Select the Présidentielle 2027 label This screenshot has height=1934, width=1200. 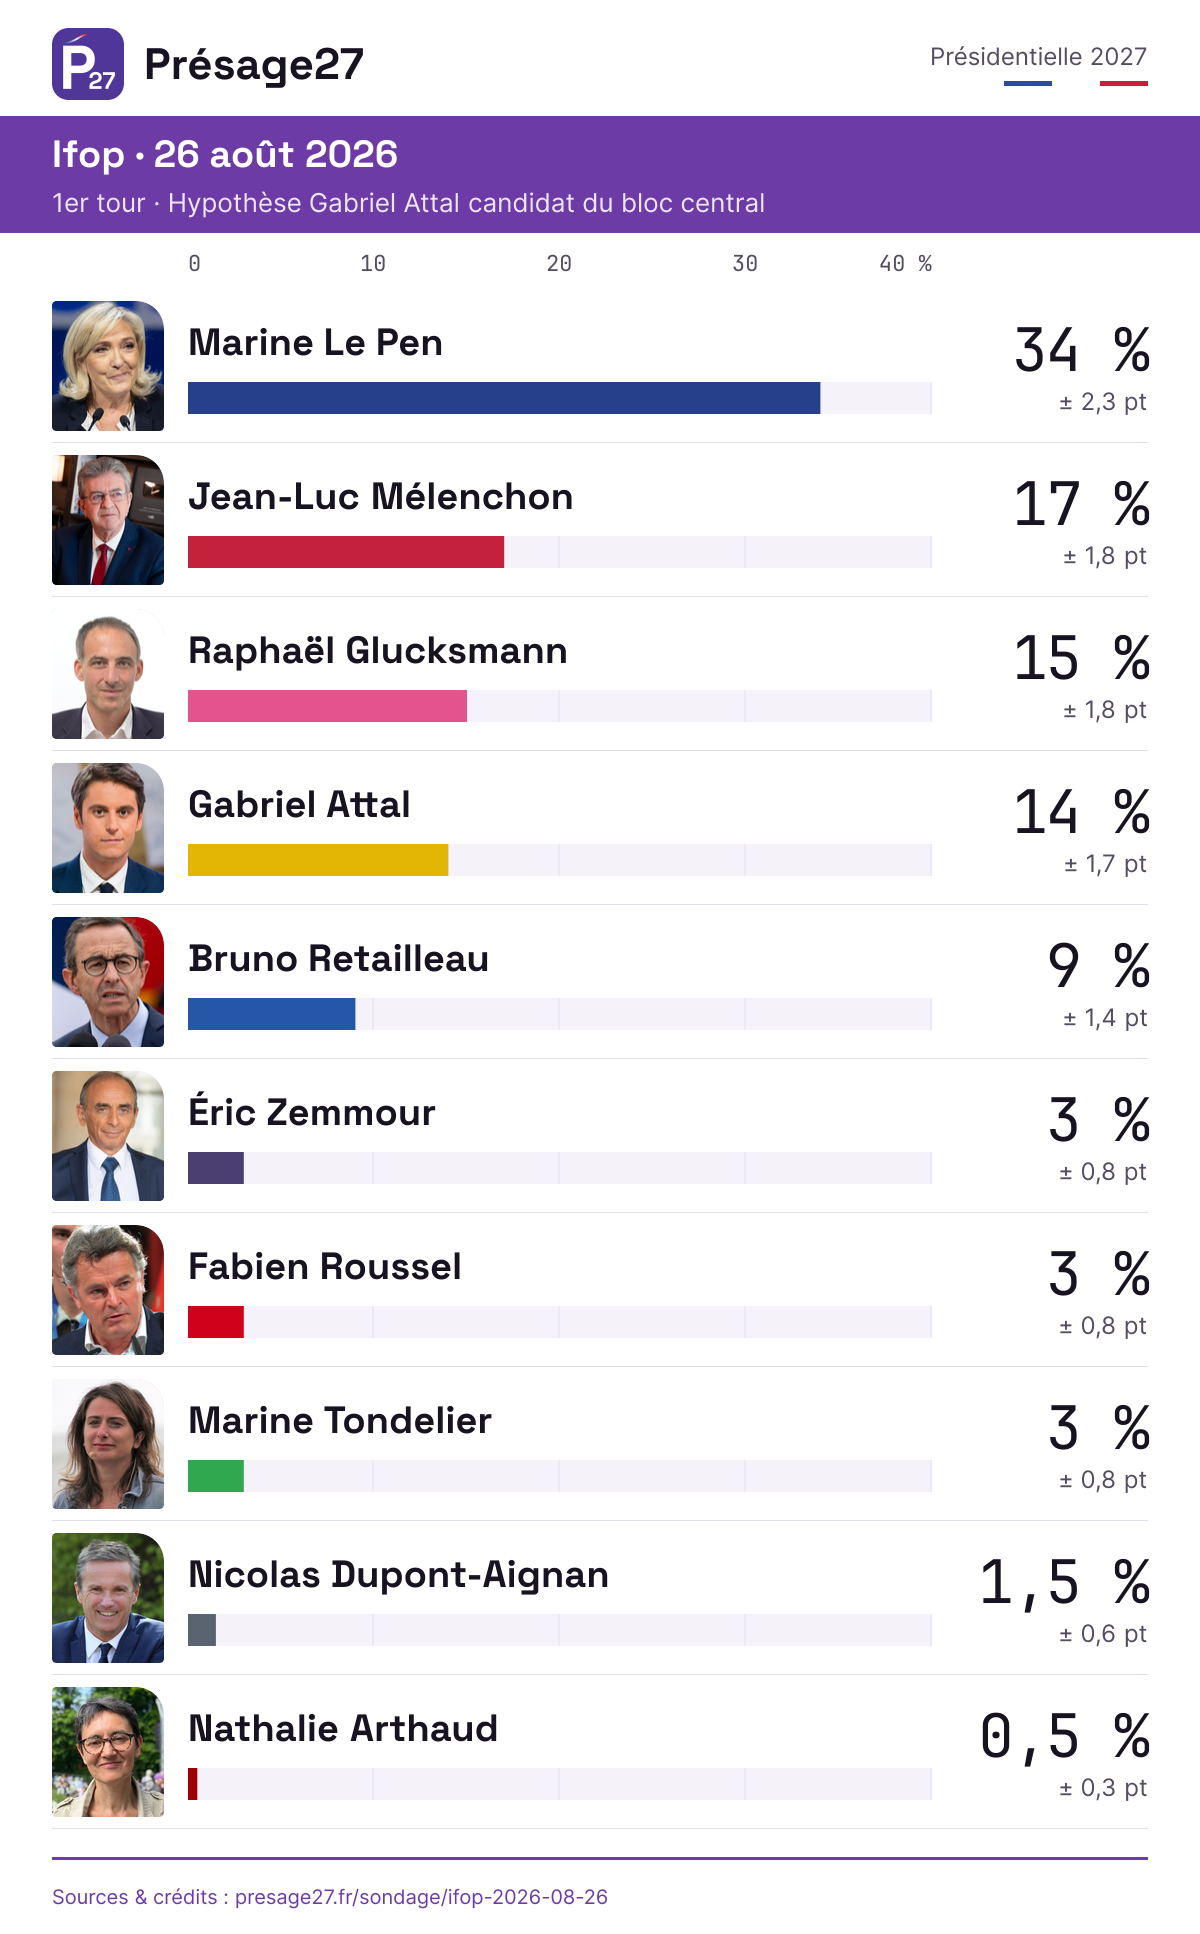pyautogui.click(x=1038, y=57)
